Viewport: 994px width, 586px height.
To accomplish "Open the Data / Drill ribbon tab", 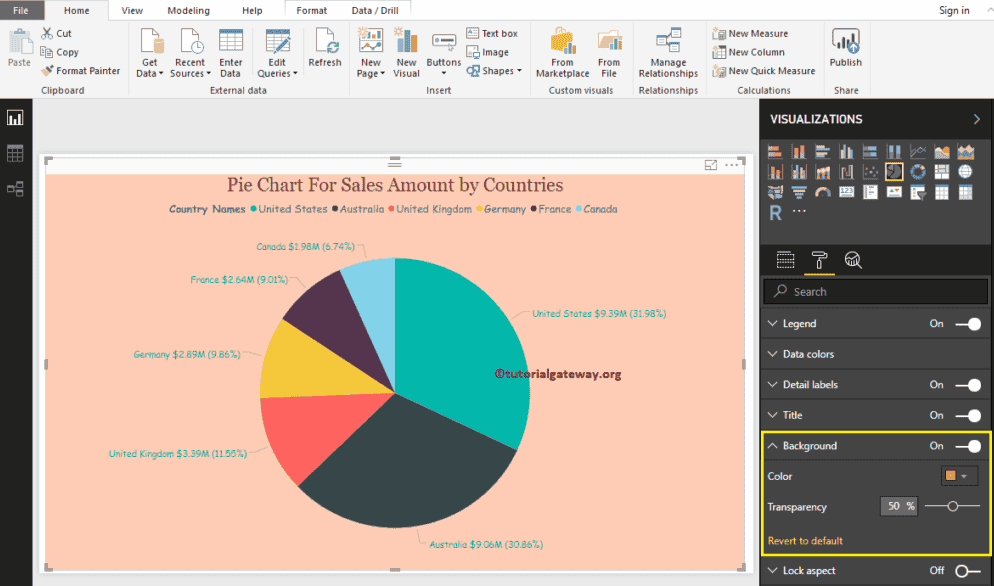I will (x=375, y=10).
